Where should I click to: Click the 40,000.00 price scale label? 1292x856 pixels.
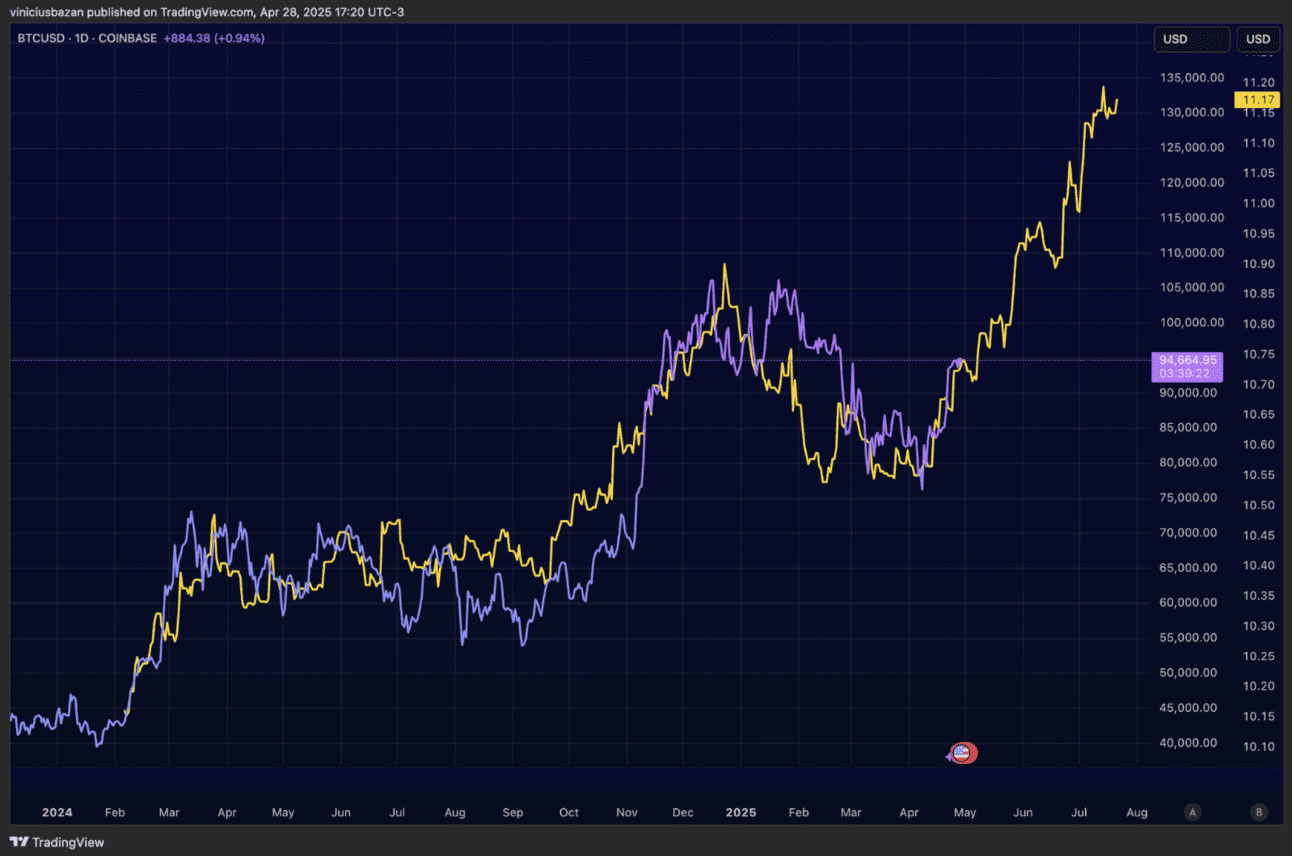tap(1189, 743)
